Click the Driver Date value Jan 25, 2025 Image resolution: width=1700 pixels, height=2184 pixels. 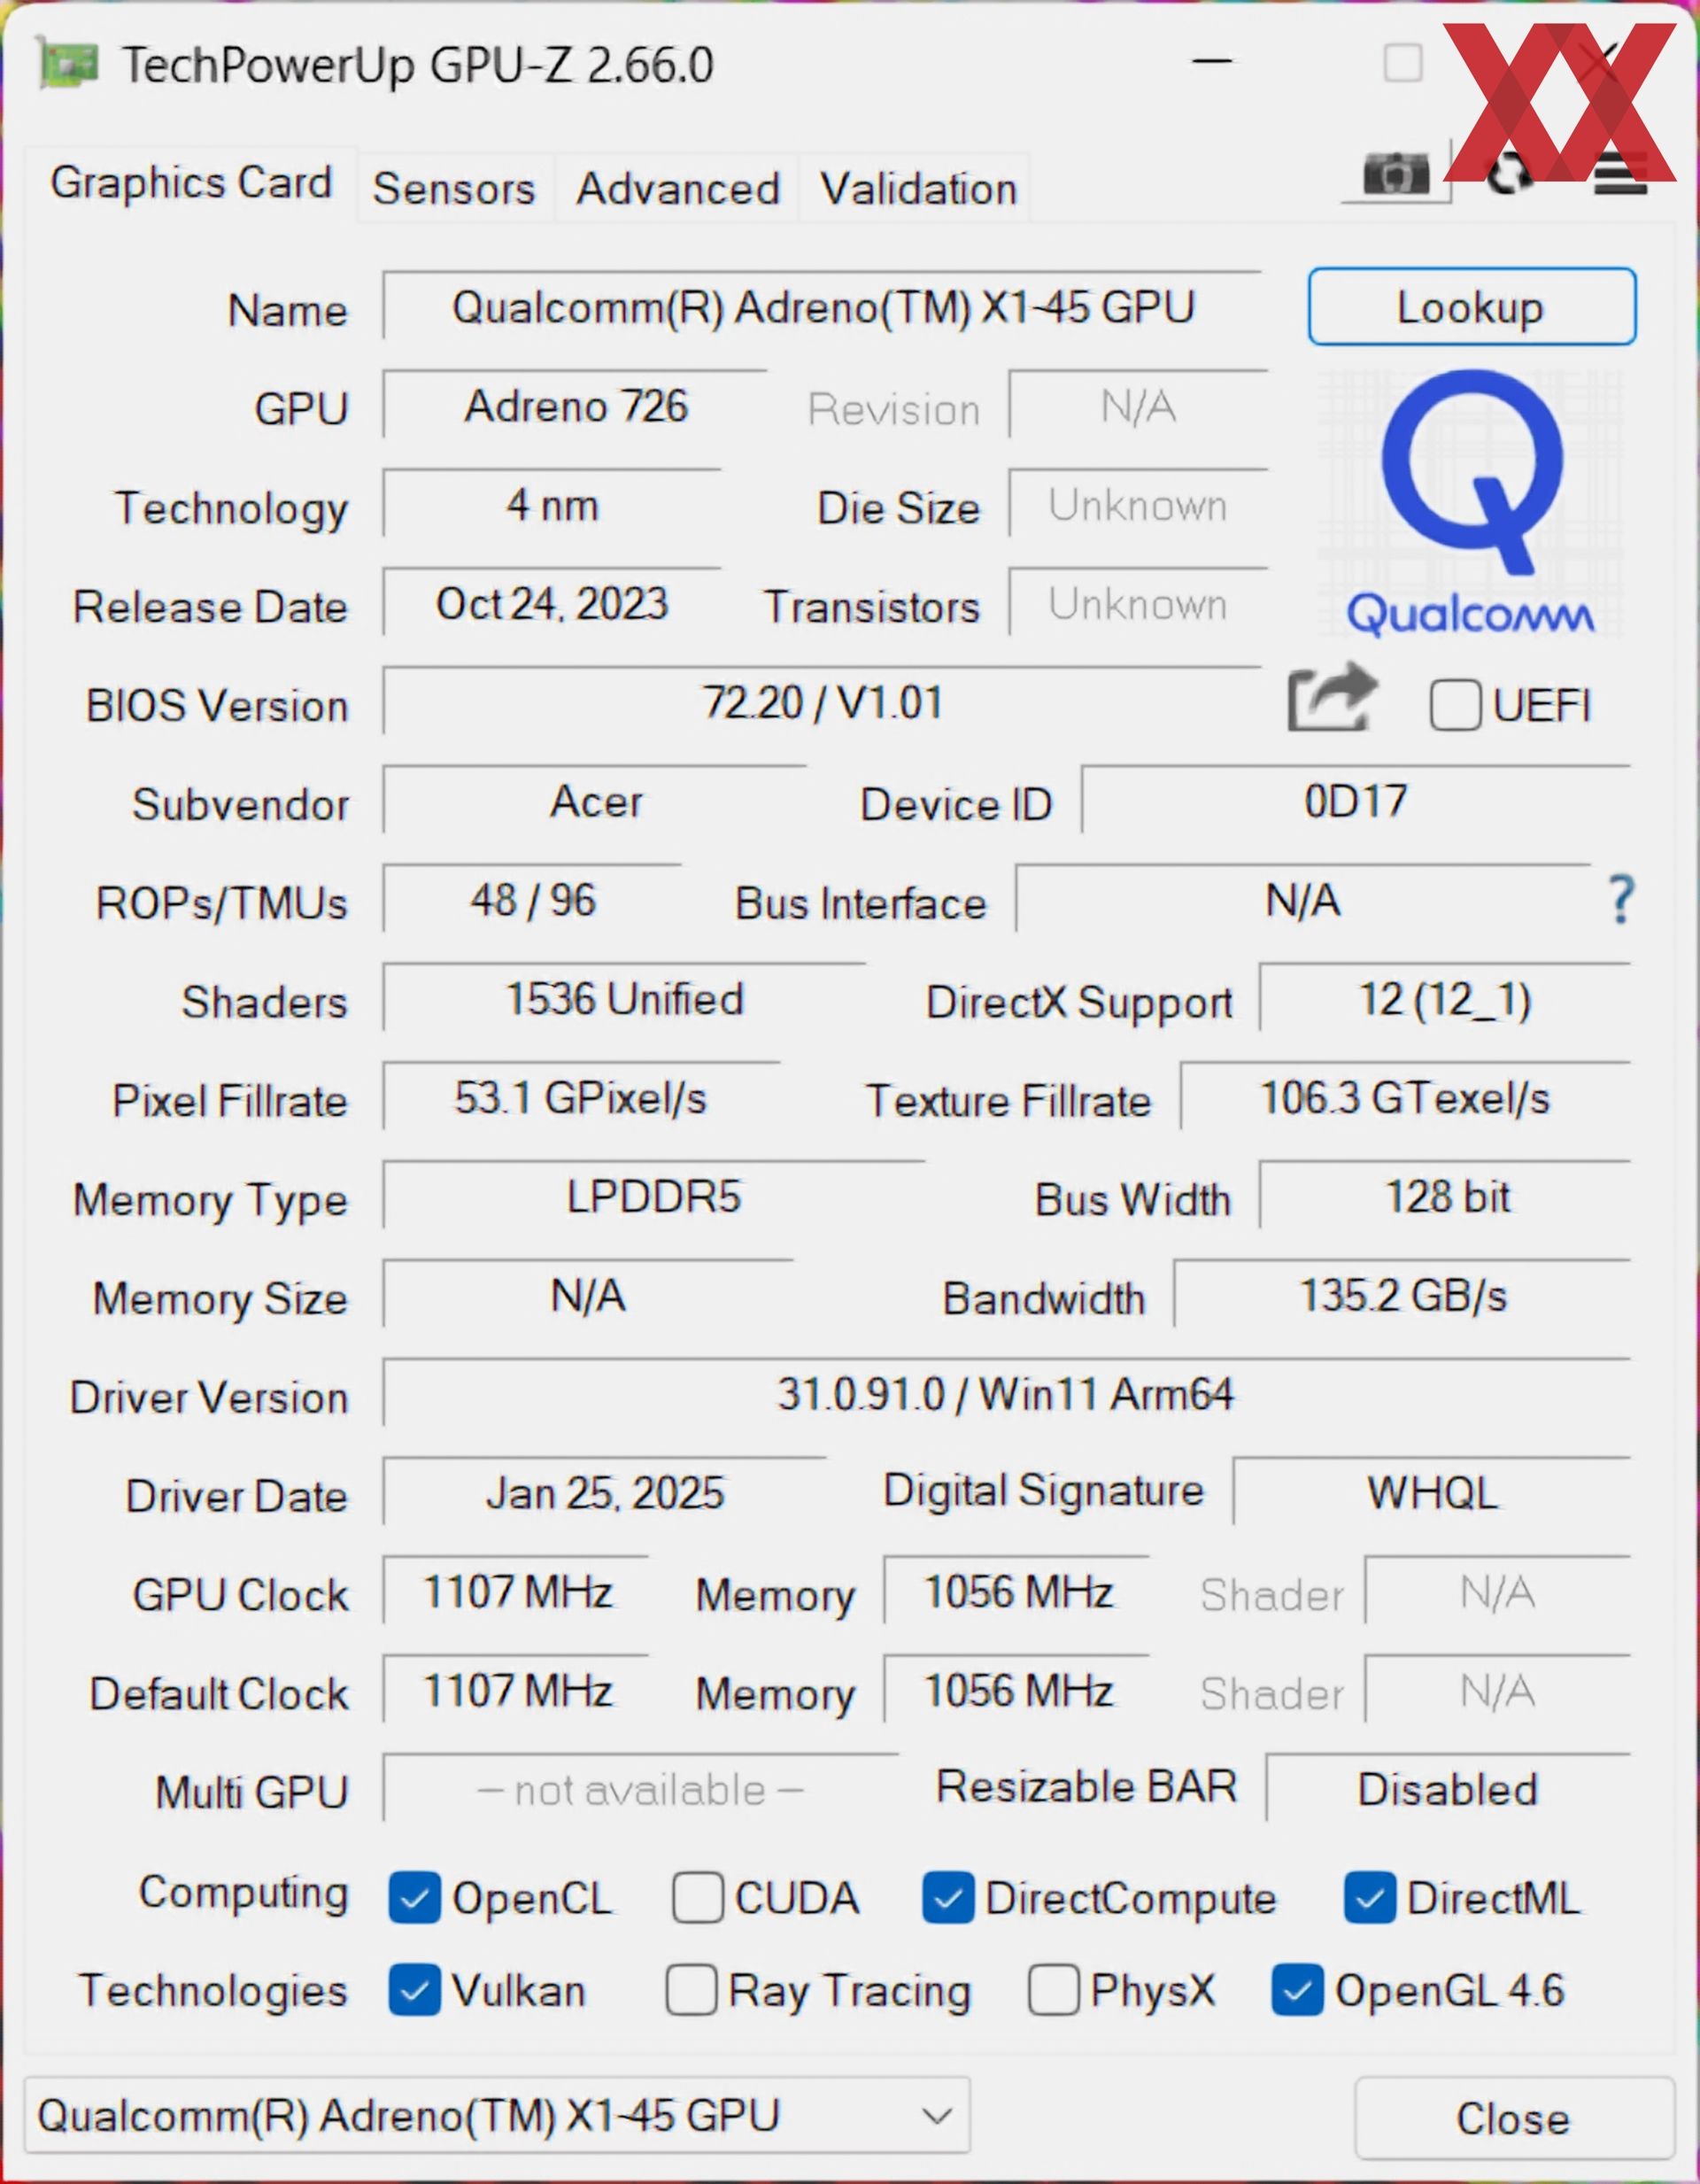point(604,1492)
